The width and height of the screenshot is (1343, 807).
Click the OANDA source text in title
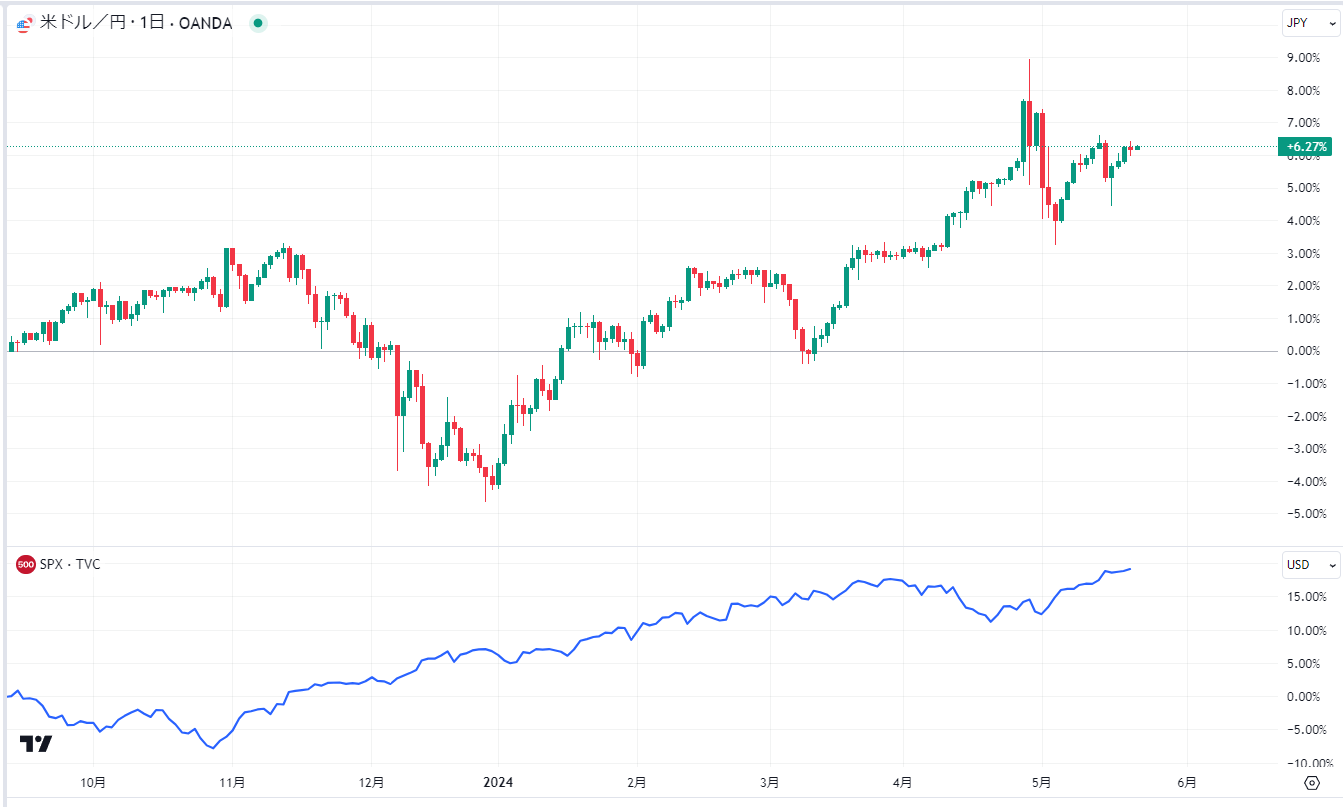pyautogui.click(x=205, y=24)
